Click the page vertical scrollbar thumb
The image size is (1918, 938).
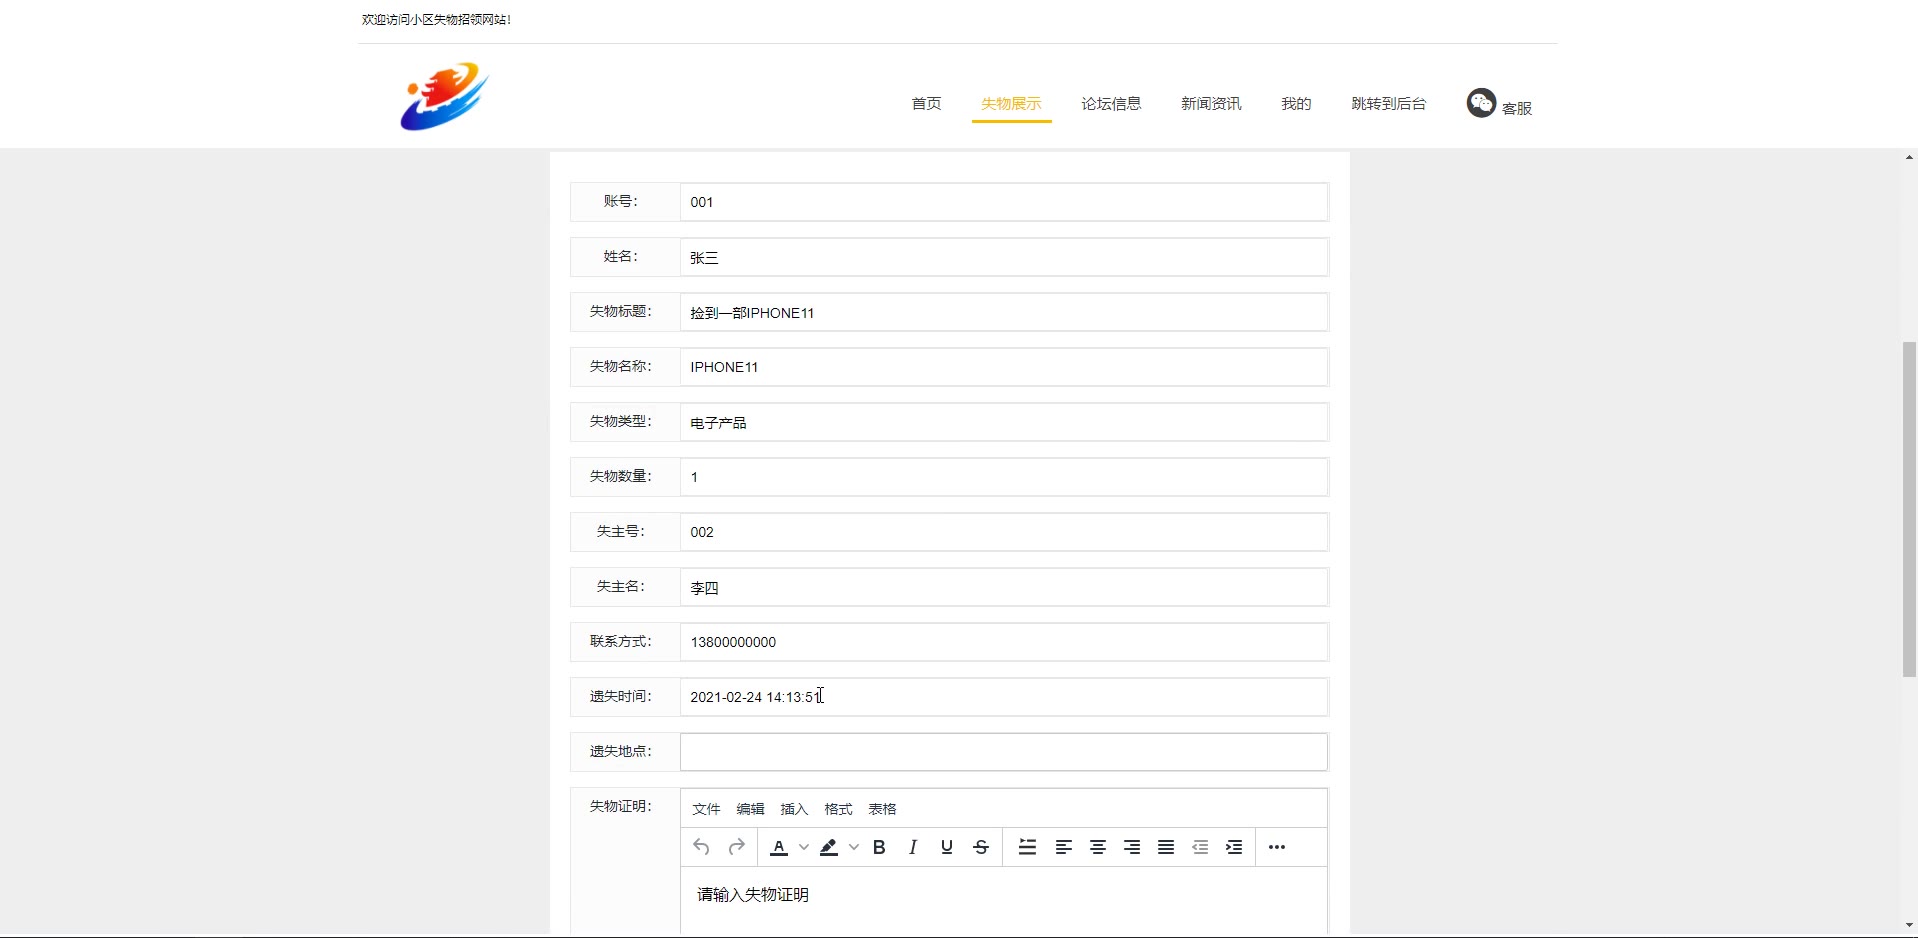click(x=1909, y=510)
